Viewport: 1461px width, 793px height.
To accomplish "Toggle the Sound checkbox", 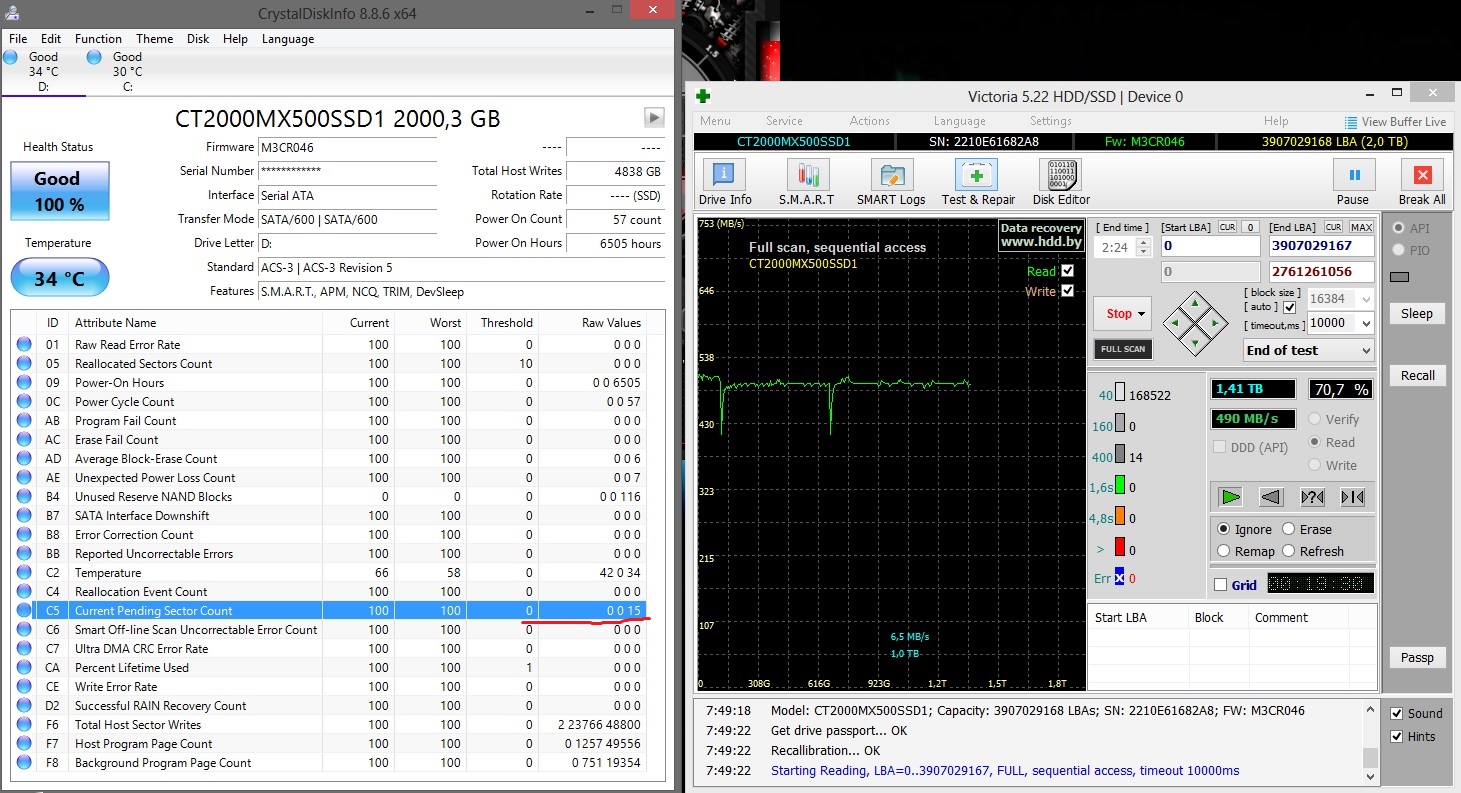I will pos(1397,713).
